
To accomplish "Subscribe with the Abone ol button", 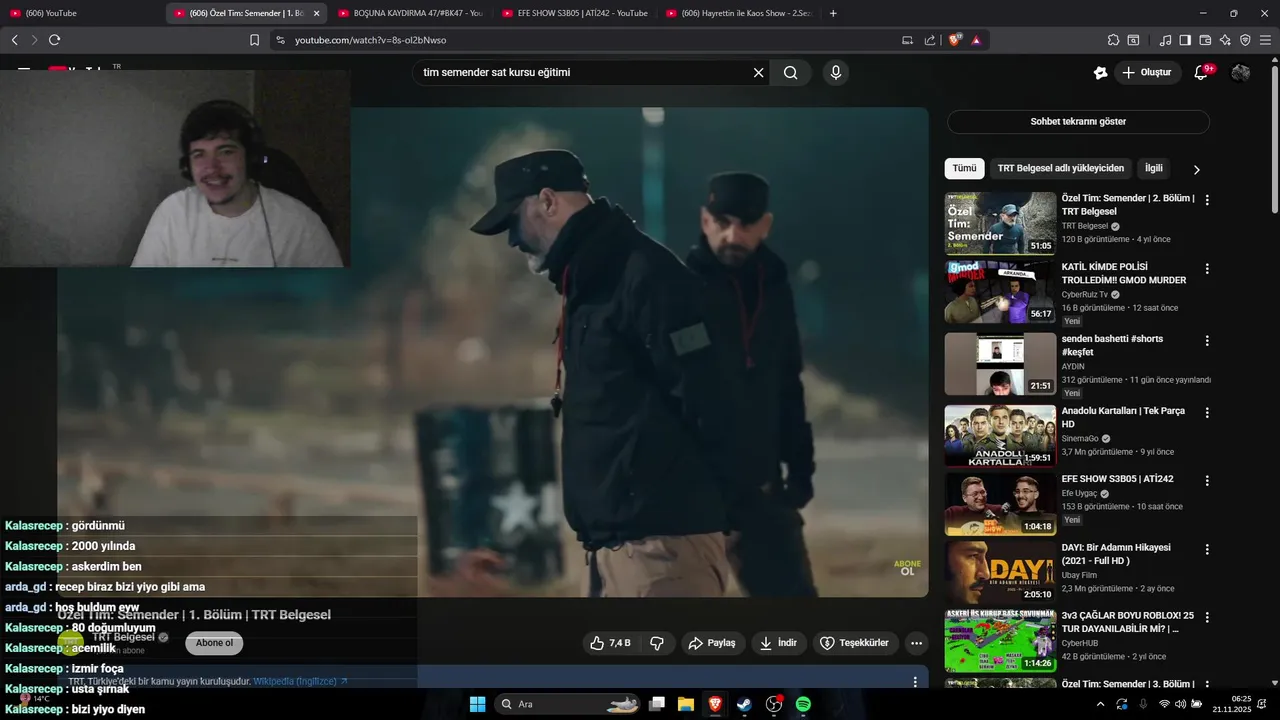I will coord(214,643).
